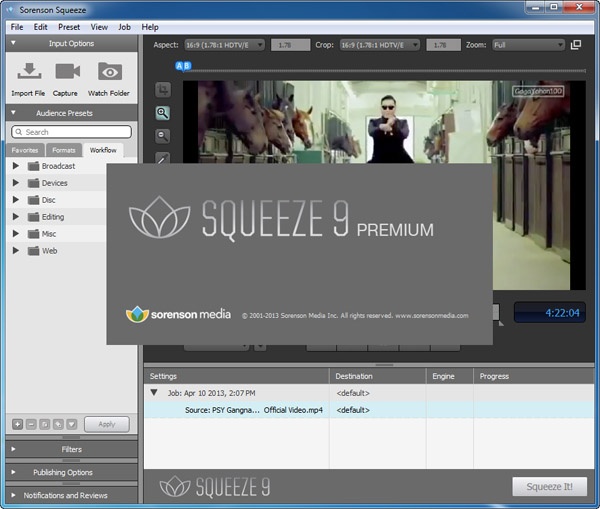Click the detach preview window icon
This screenshot has height=509, width=600.
576,45
